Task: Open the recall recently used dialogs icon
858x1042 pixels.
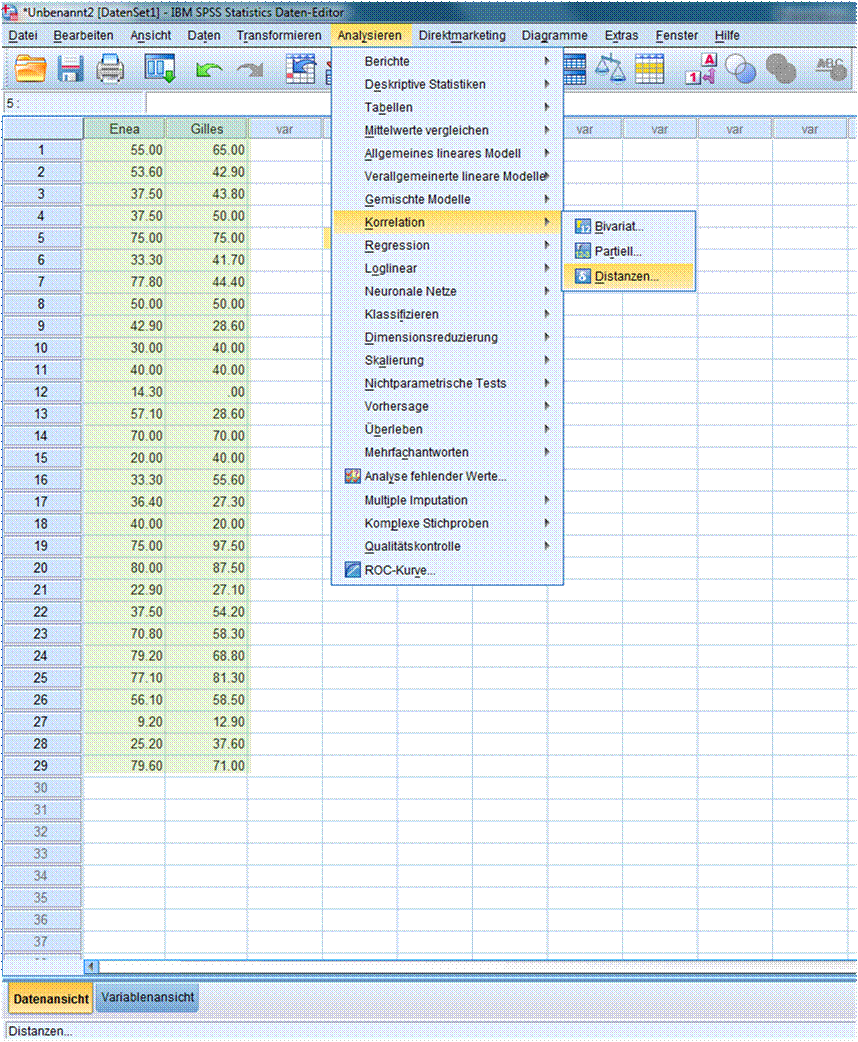Action: (x=160, y=68)
